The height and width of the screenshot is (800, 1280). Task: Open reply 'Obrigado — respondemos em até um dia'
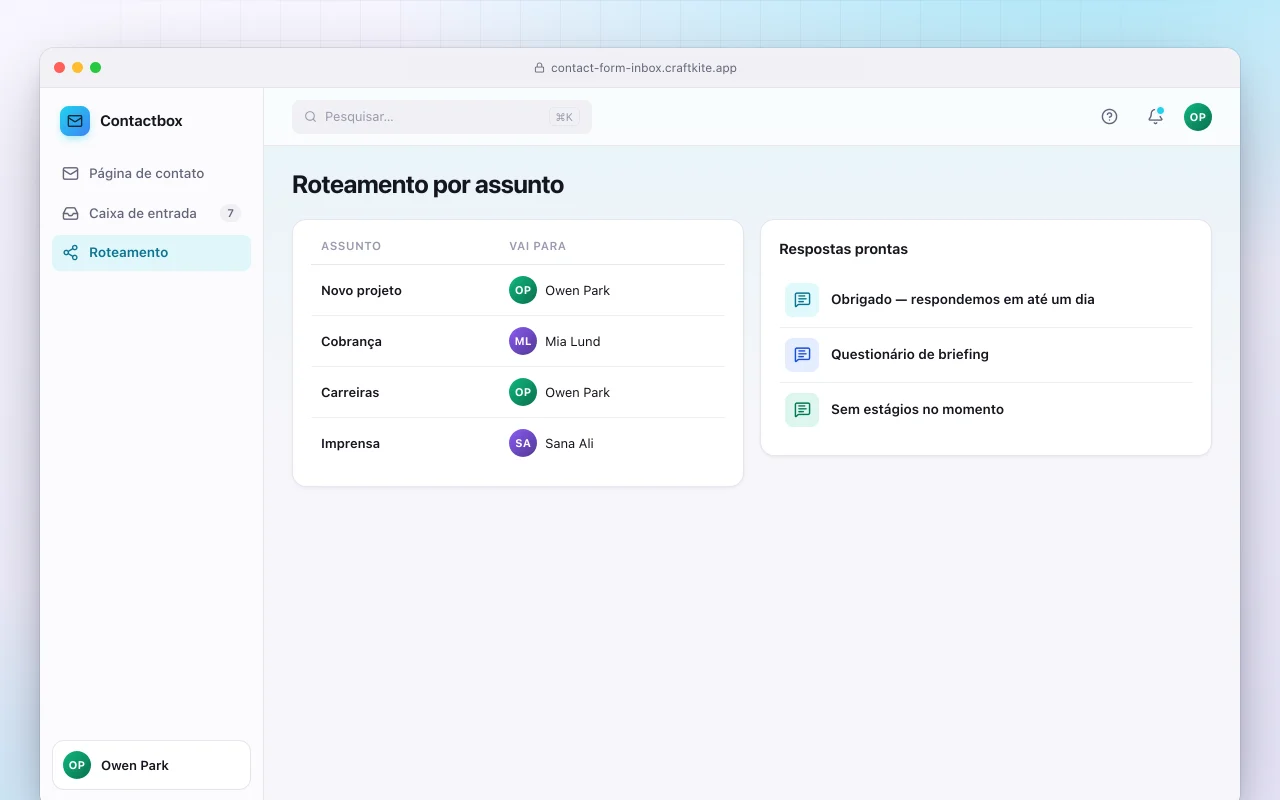coord(986,299)
